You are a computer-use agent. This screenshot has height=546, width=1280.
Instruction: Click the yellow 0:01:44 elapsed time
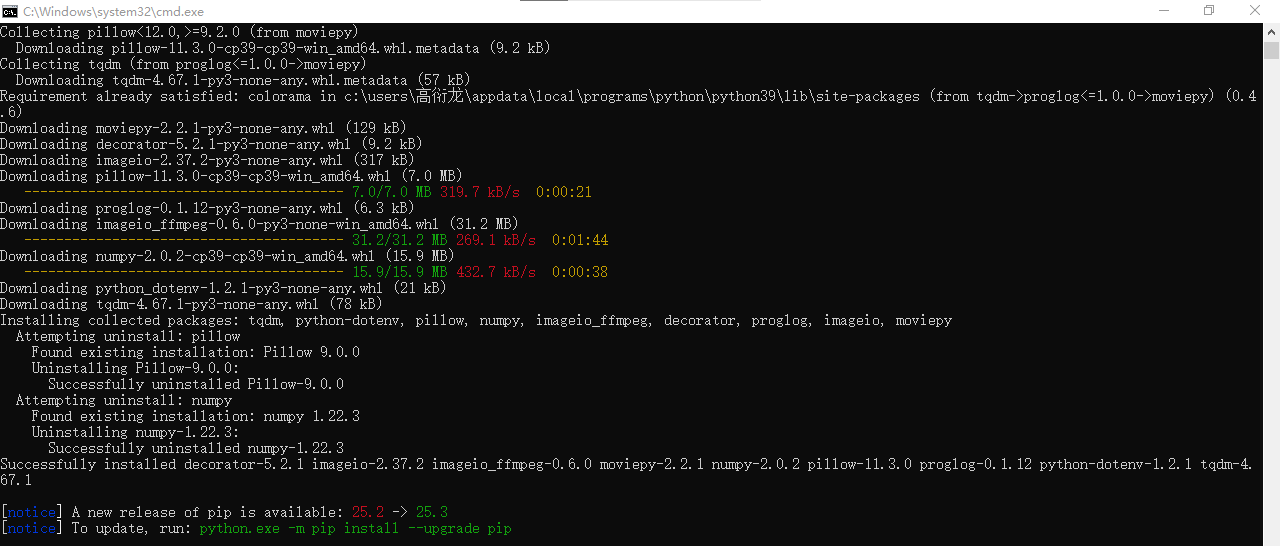click(580, 240)
